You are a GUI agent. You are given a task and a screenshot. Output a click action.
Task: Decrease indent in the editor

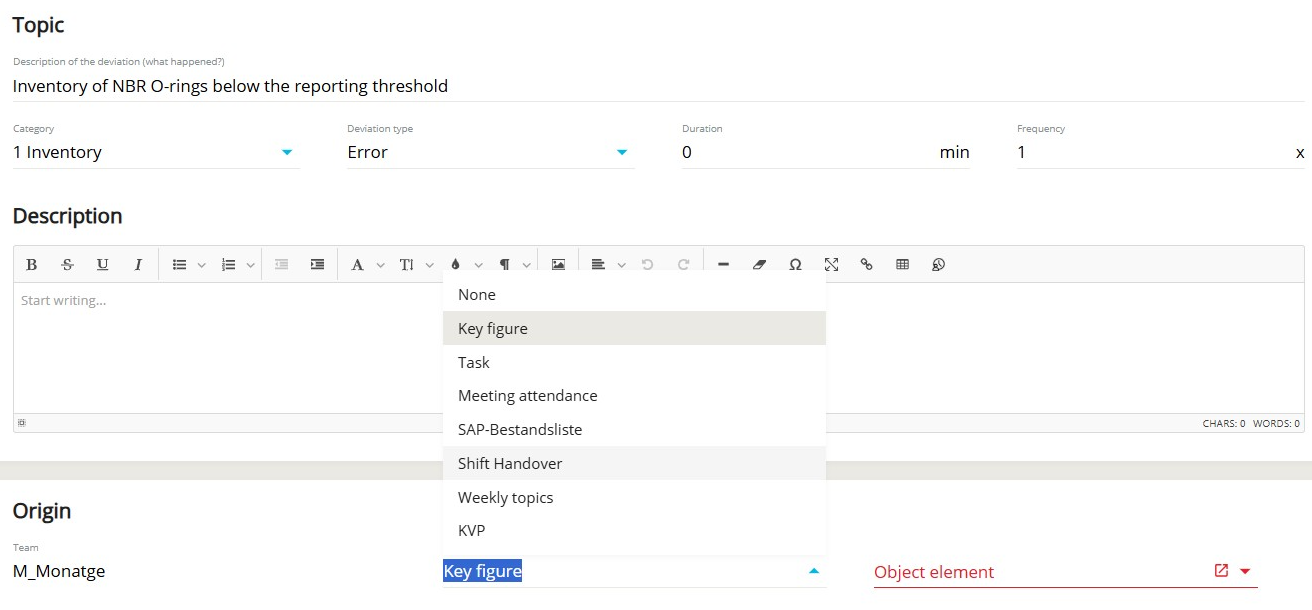(282, 265)
